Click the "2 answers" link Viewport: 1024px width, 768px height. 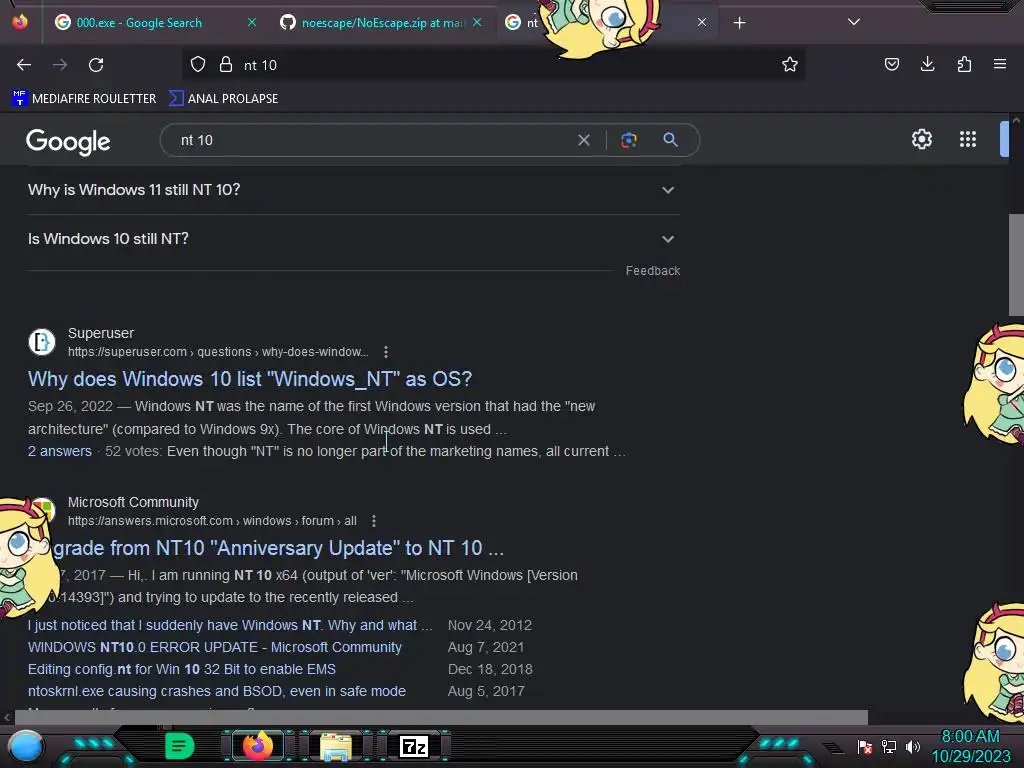coord(59,451)
